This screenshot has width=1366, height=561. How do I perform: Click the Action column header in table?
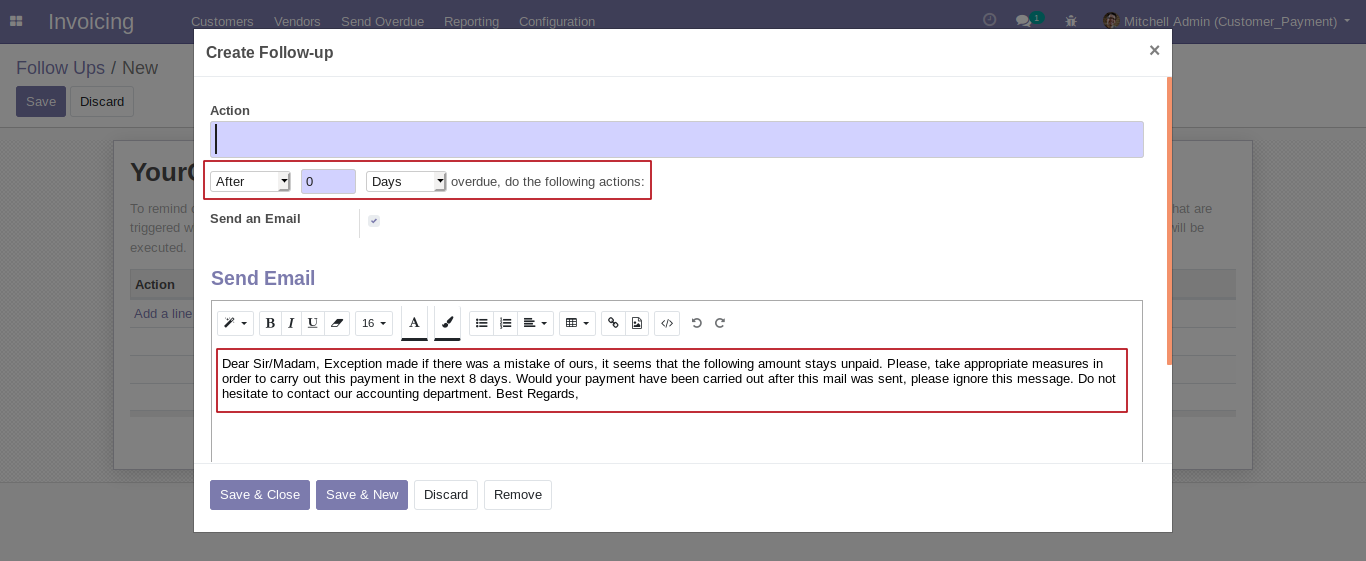[155, 285]
